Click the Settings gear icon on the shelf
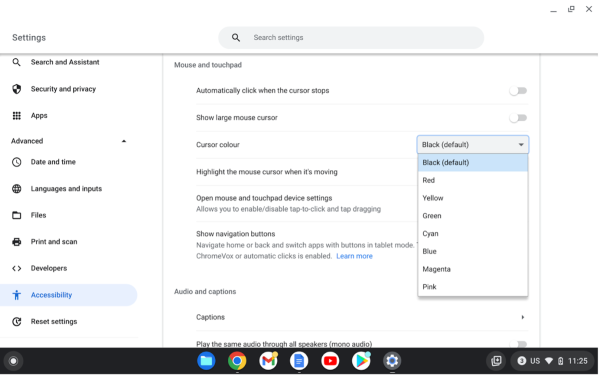600x376 pixels. coord(392,361)
